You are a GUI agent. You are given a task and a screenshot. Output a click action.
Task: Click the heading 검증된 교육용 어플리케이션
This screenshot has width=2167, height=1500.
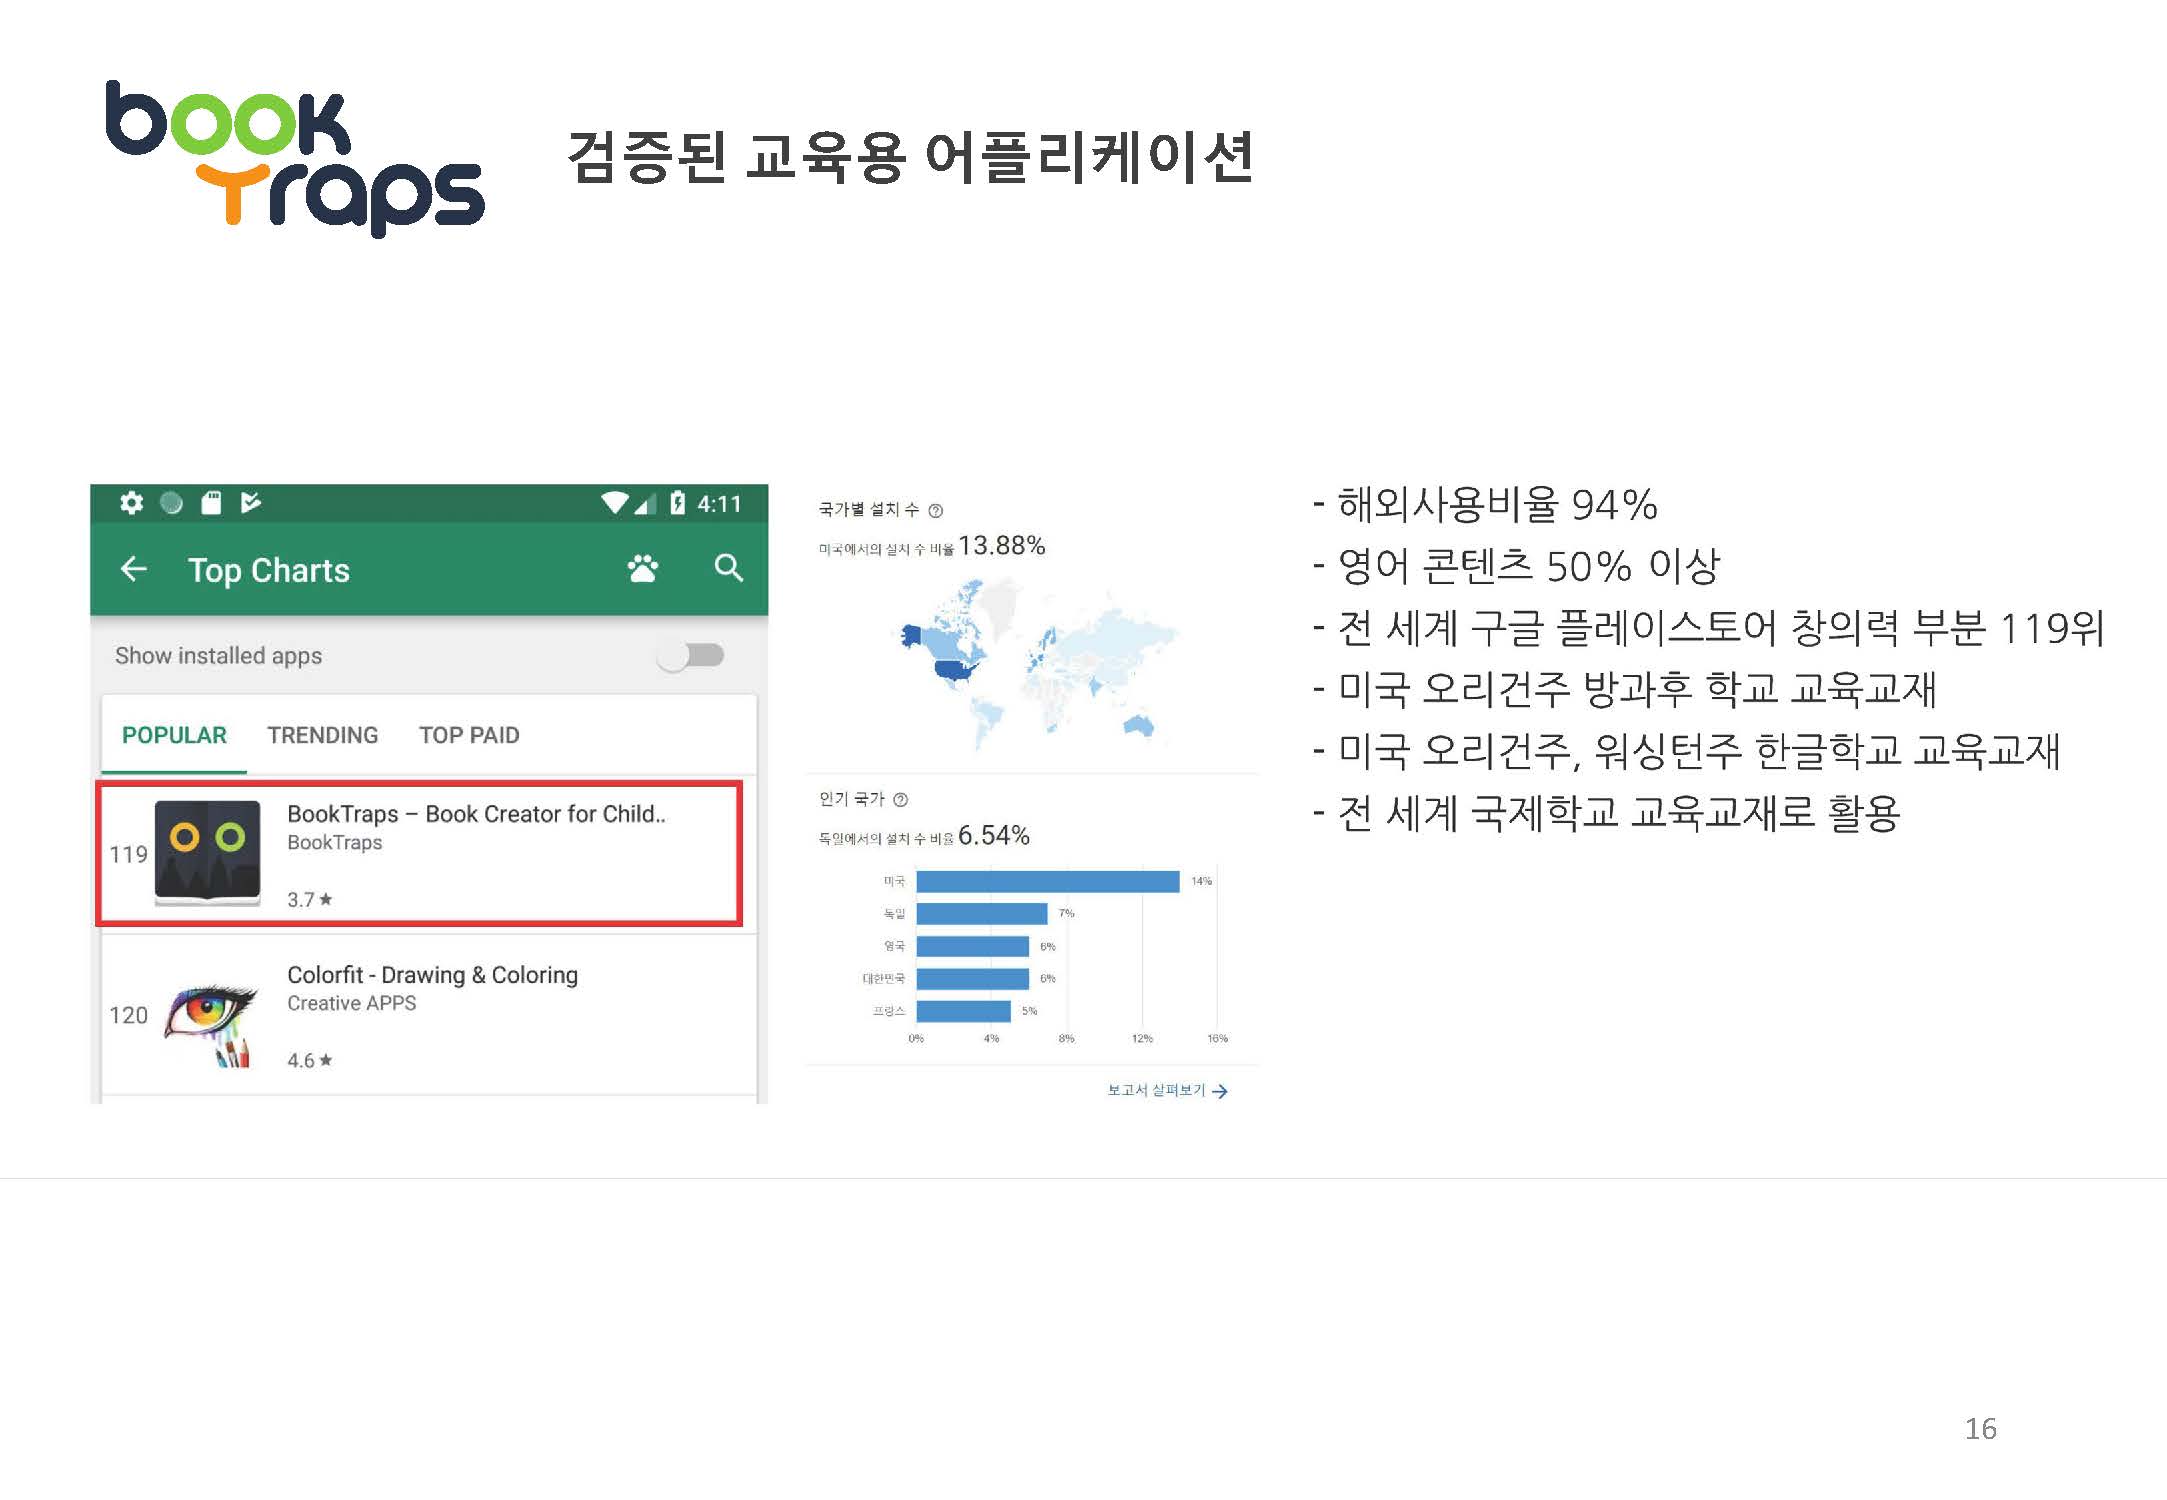(910, 157)
